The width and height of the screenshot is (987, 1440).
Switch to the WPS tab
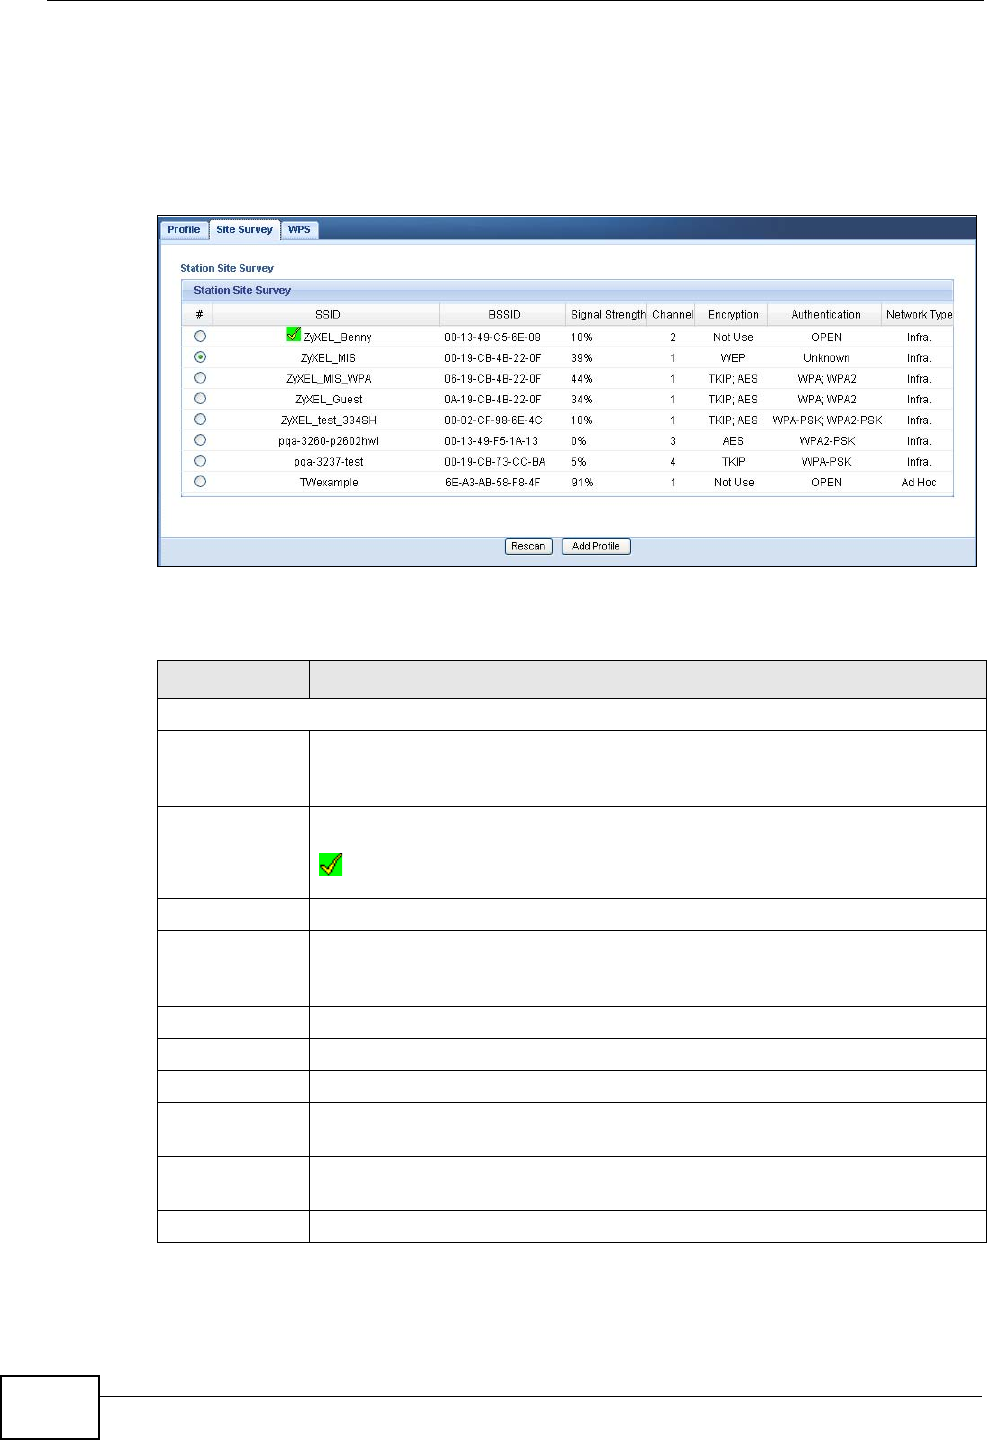(299, 230)
